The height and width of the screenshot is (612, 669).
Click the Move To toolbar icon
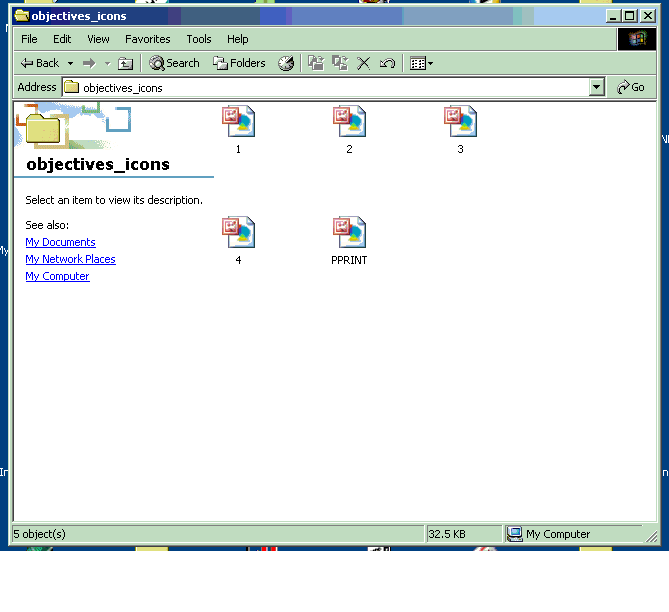316,63
